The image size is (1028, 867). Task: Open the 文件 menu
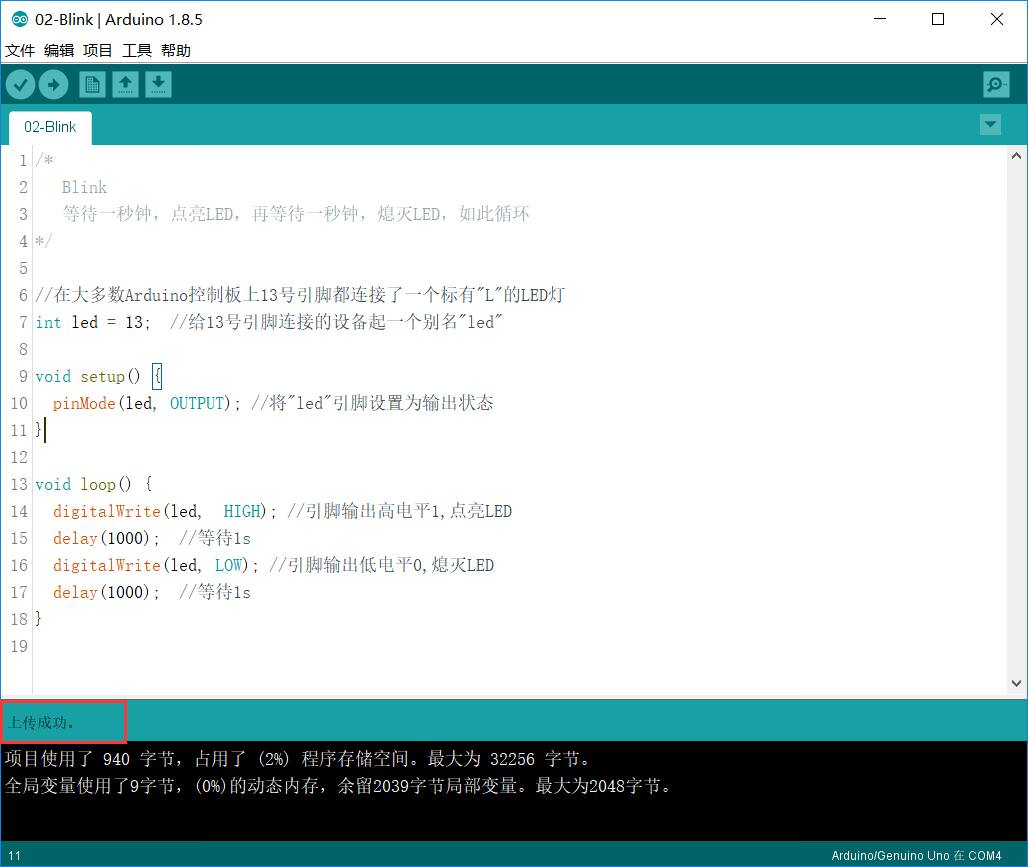pos(20,50)
